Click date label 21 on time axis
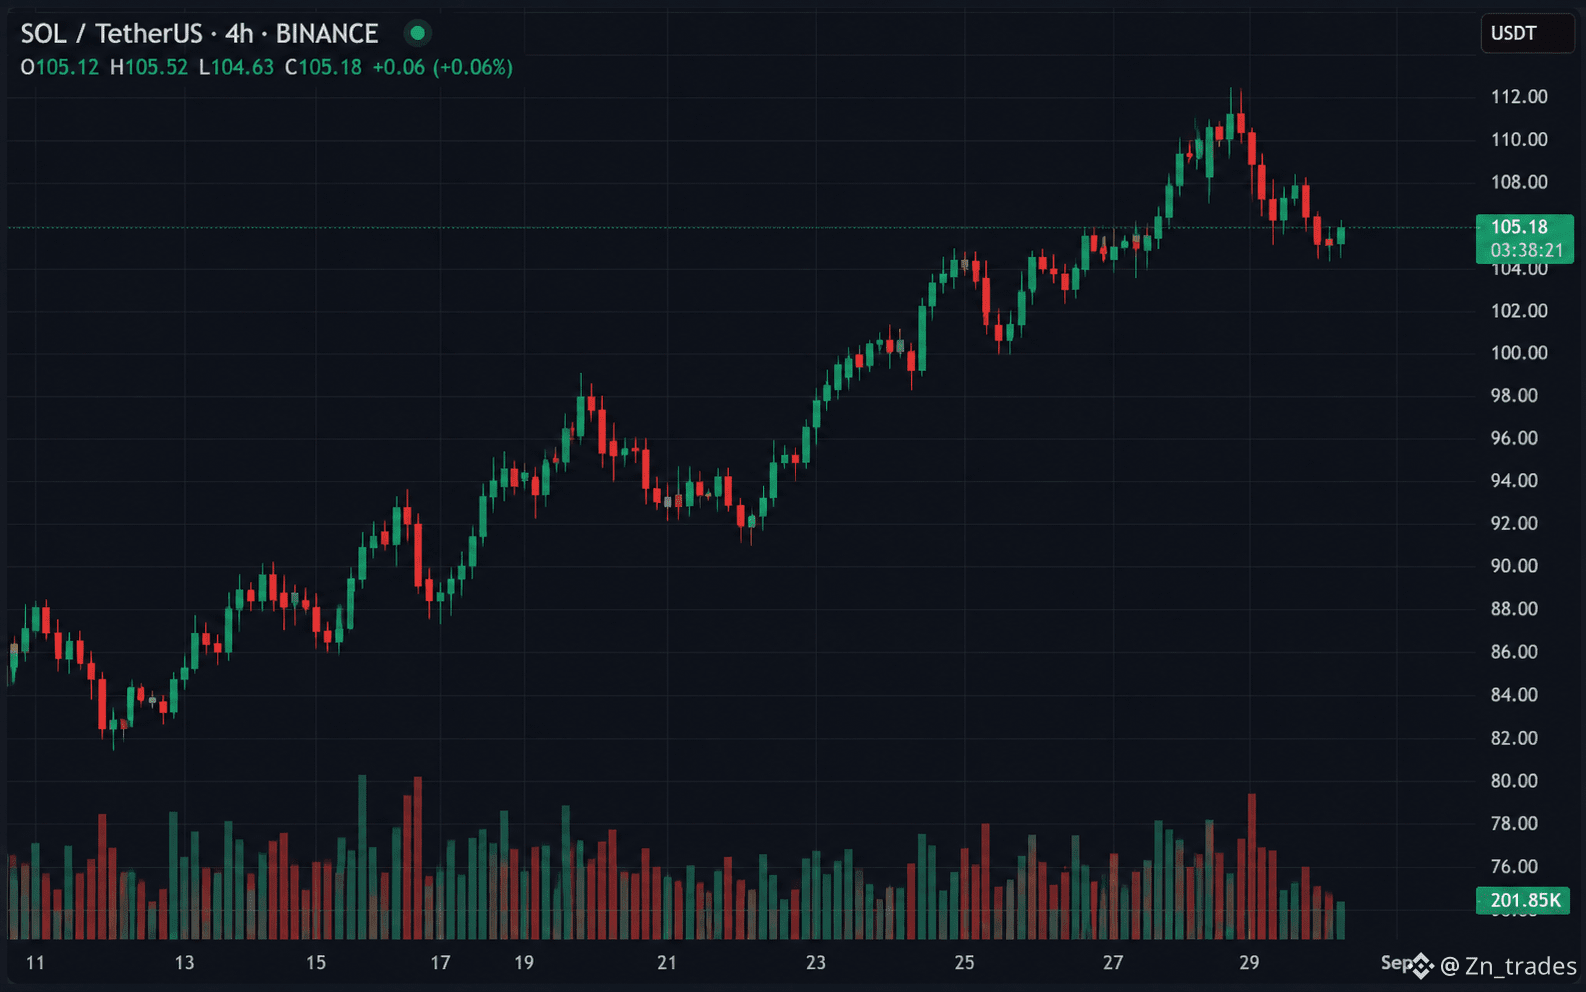 pyautogui.click(x=667, y=963)
